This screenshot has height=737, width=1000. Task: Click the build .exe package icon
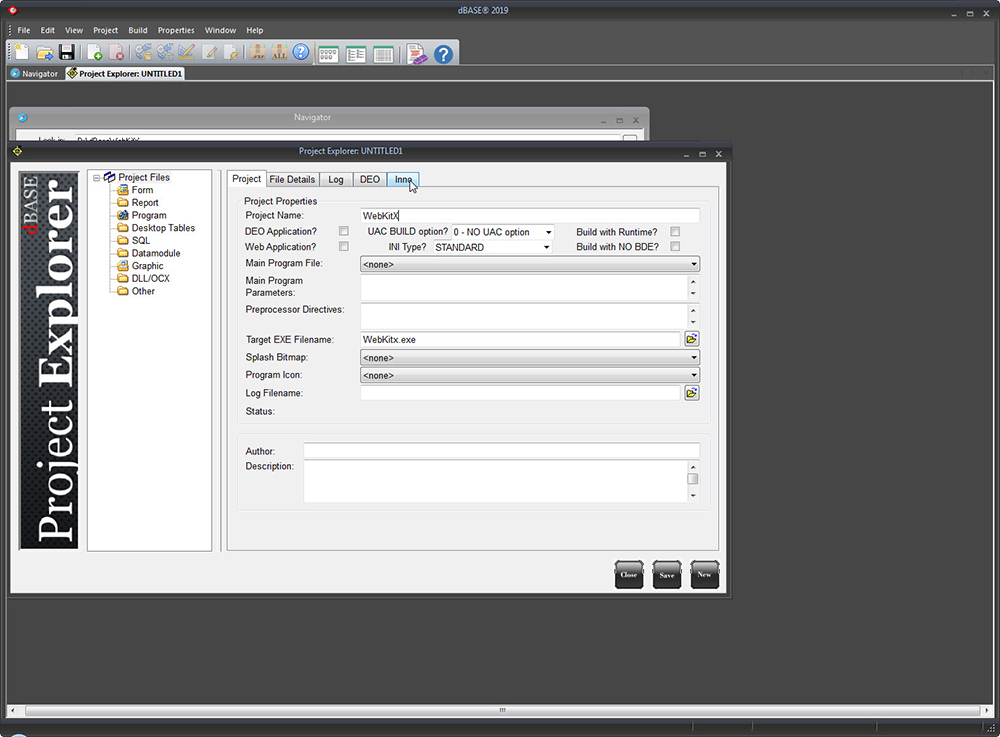[258, 52]
